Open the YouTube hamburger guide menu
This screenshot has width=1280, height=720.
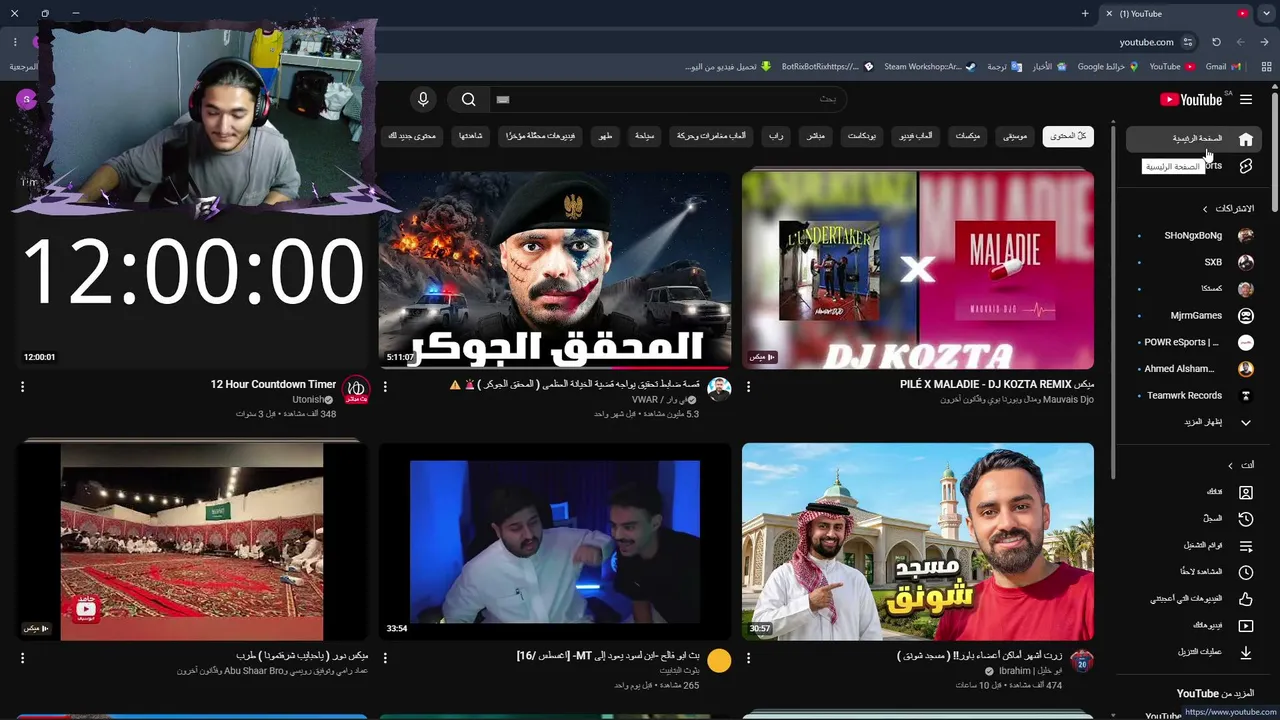[1245, 99]
